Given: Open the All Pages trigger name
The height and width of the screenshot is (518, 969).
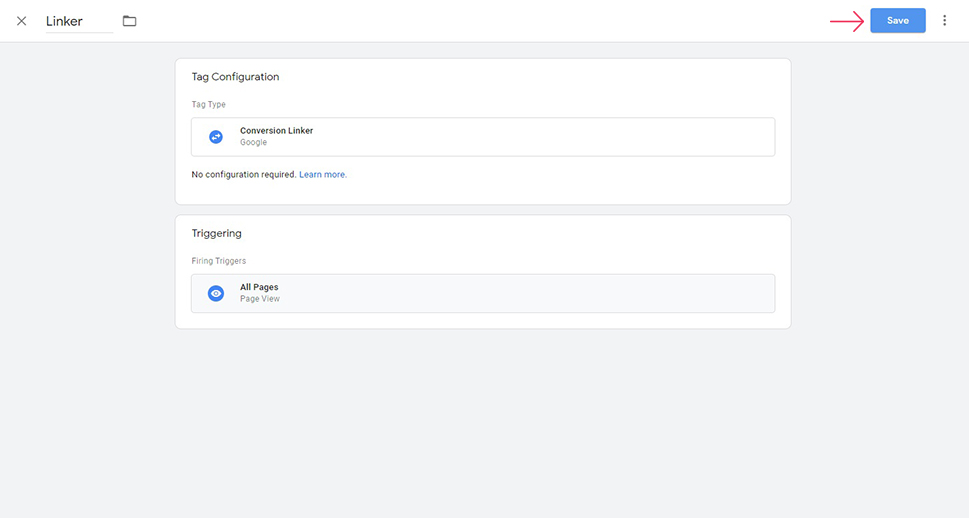Looking at the screenshot, I should click(x=259, y=287).
